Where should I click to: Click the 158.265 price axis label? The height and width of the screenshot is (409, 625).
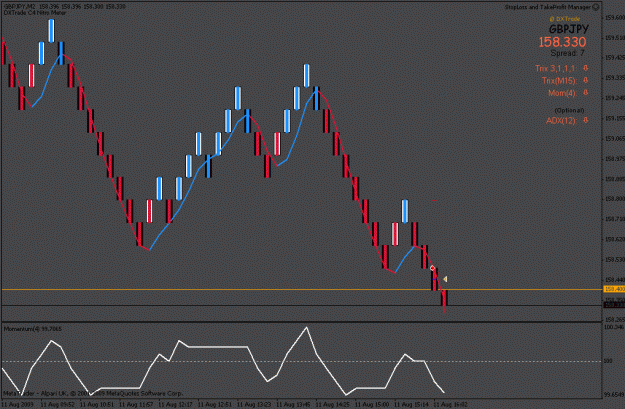coord(614,319)
